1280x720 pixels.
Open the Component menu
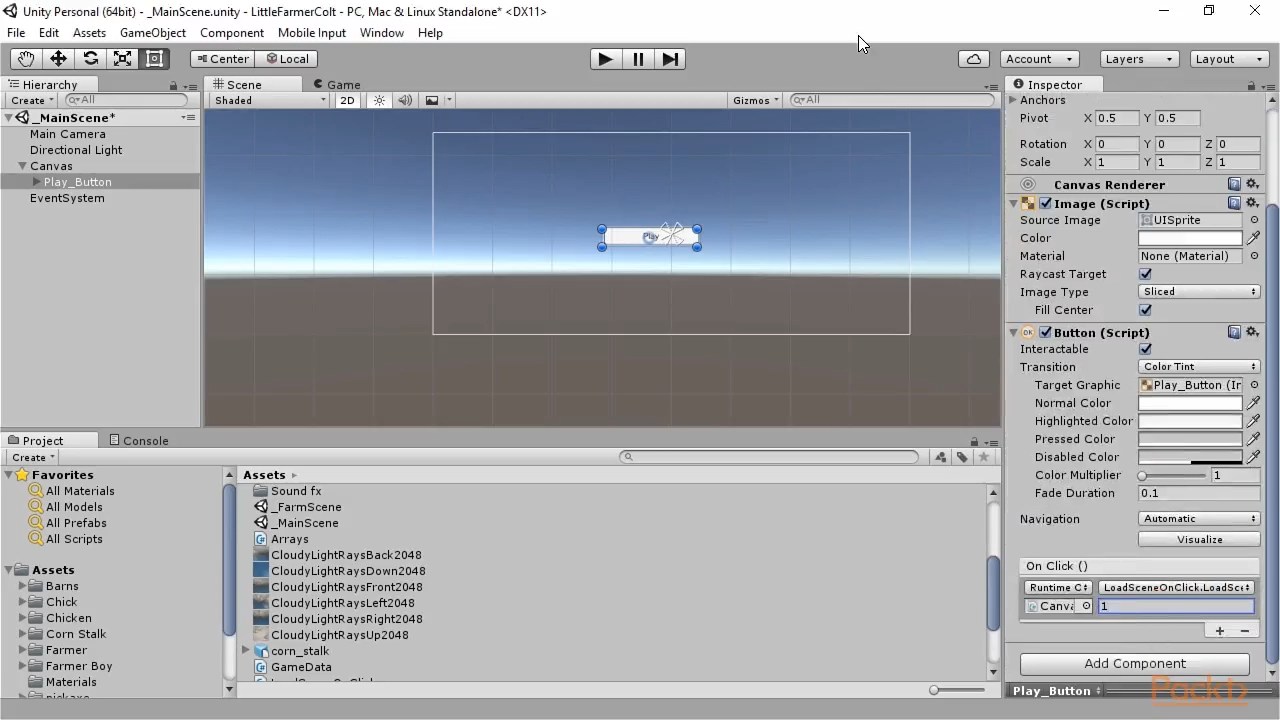point(232,33)
